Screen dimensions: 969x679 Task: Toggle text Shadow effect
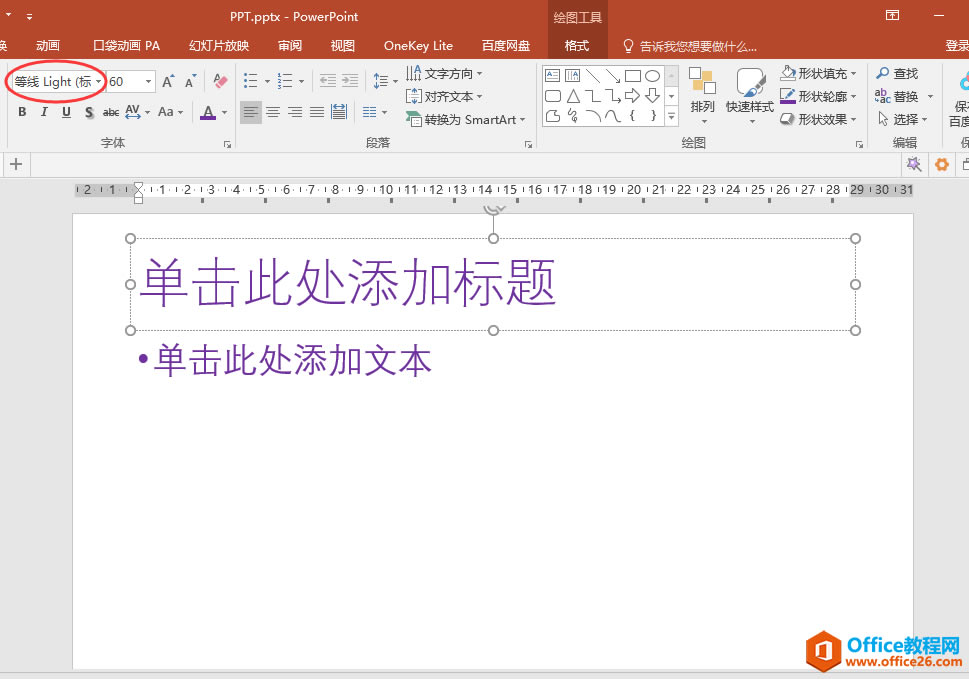coord(89,112)
